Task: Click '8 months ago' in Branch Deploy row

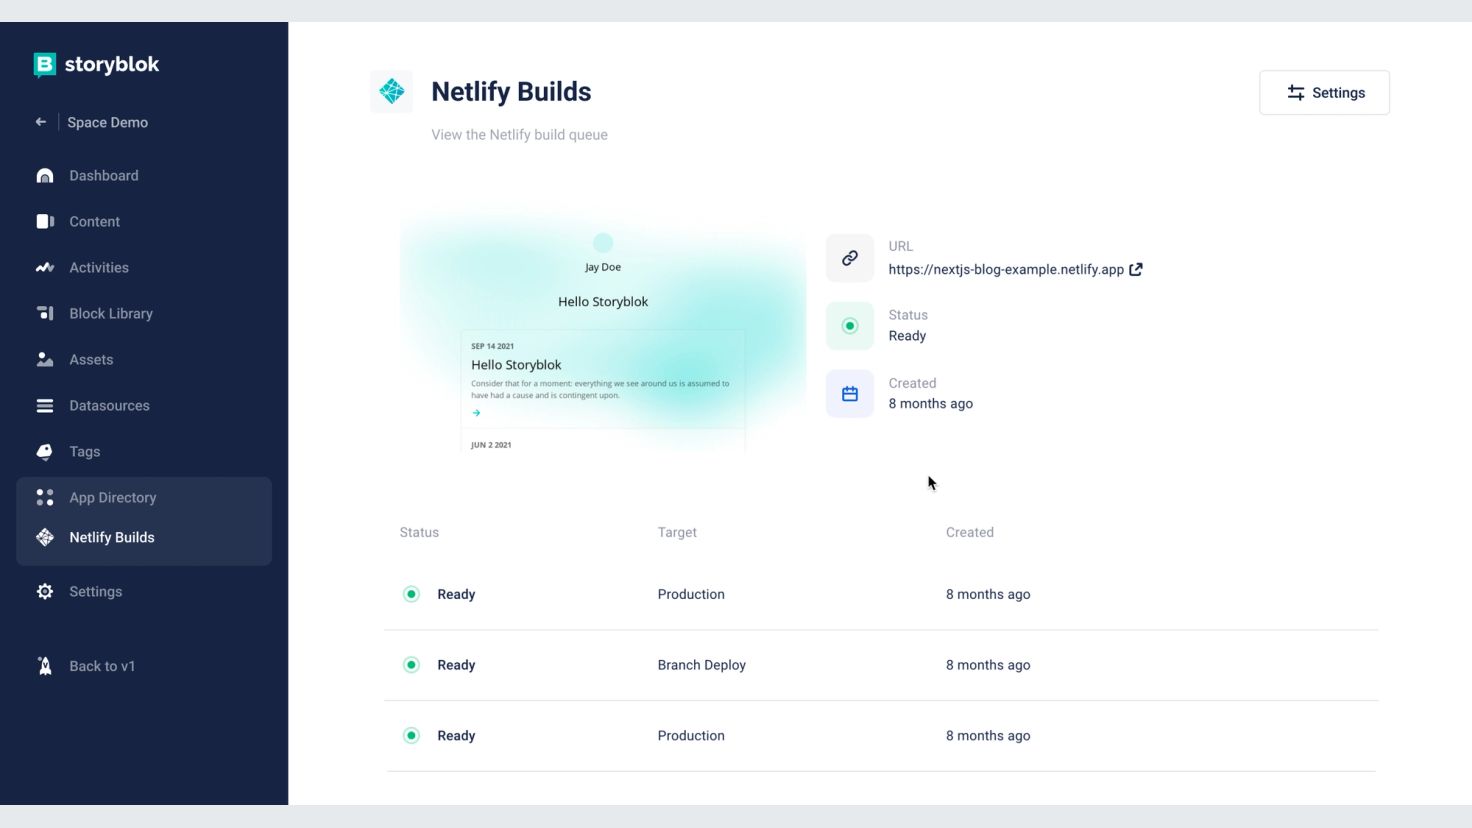Action: [988, 665]
